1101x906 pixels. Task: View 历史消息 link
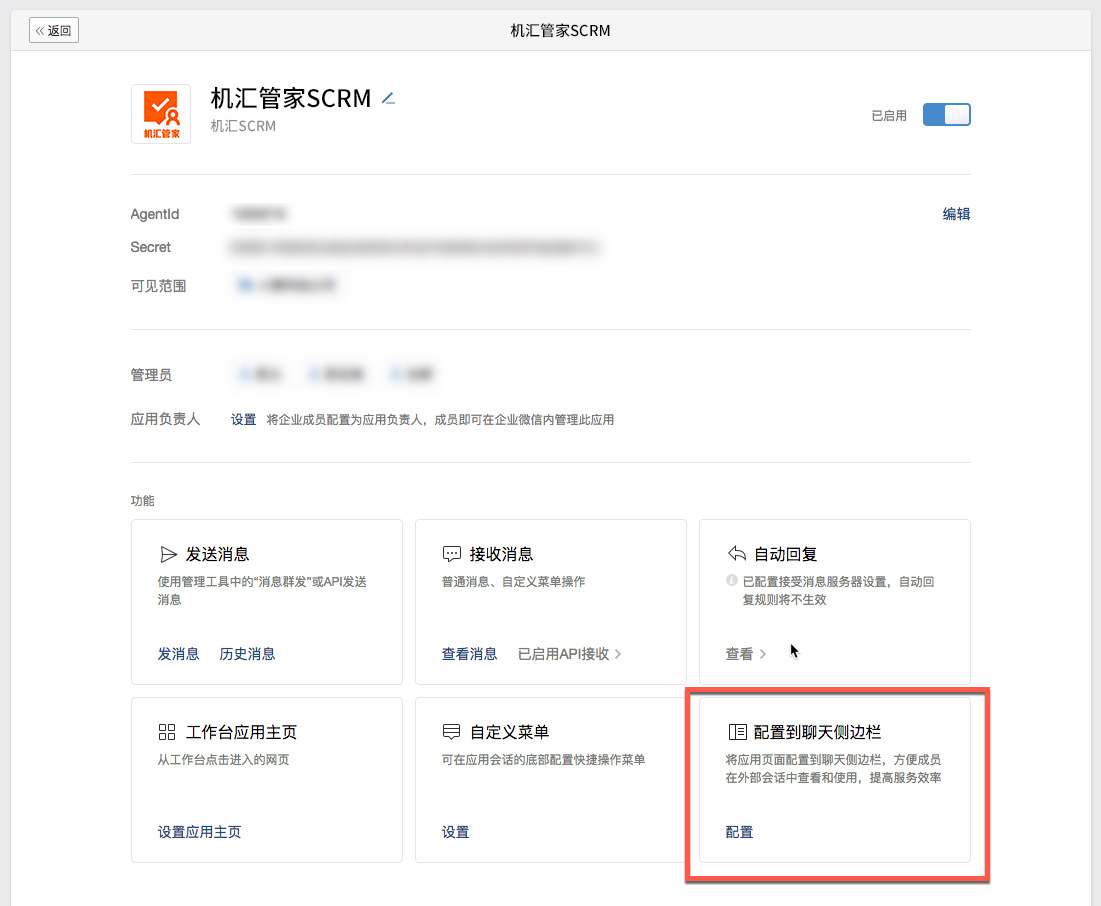click(247, 654)
